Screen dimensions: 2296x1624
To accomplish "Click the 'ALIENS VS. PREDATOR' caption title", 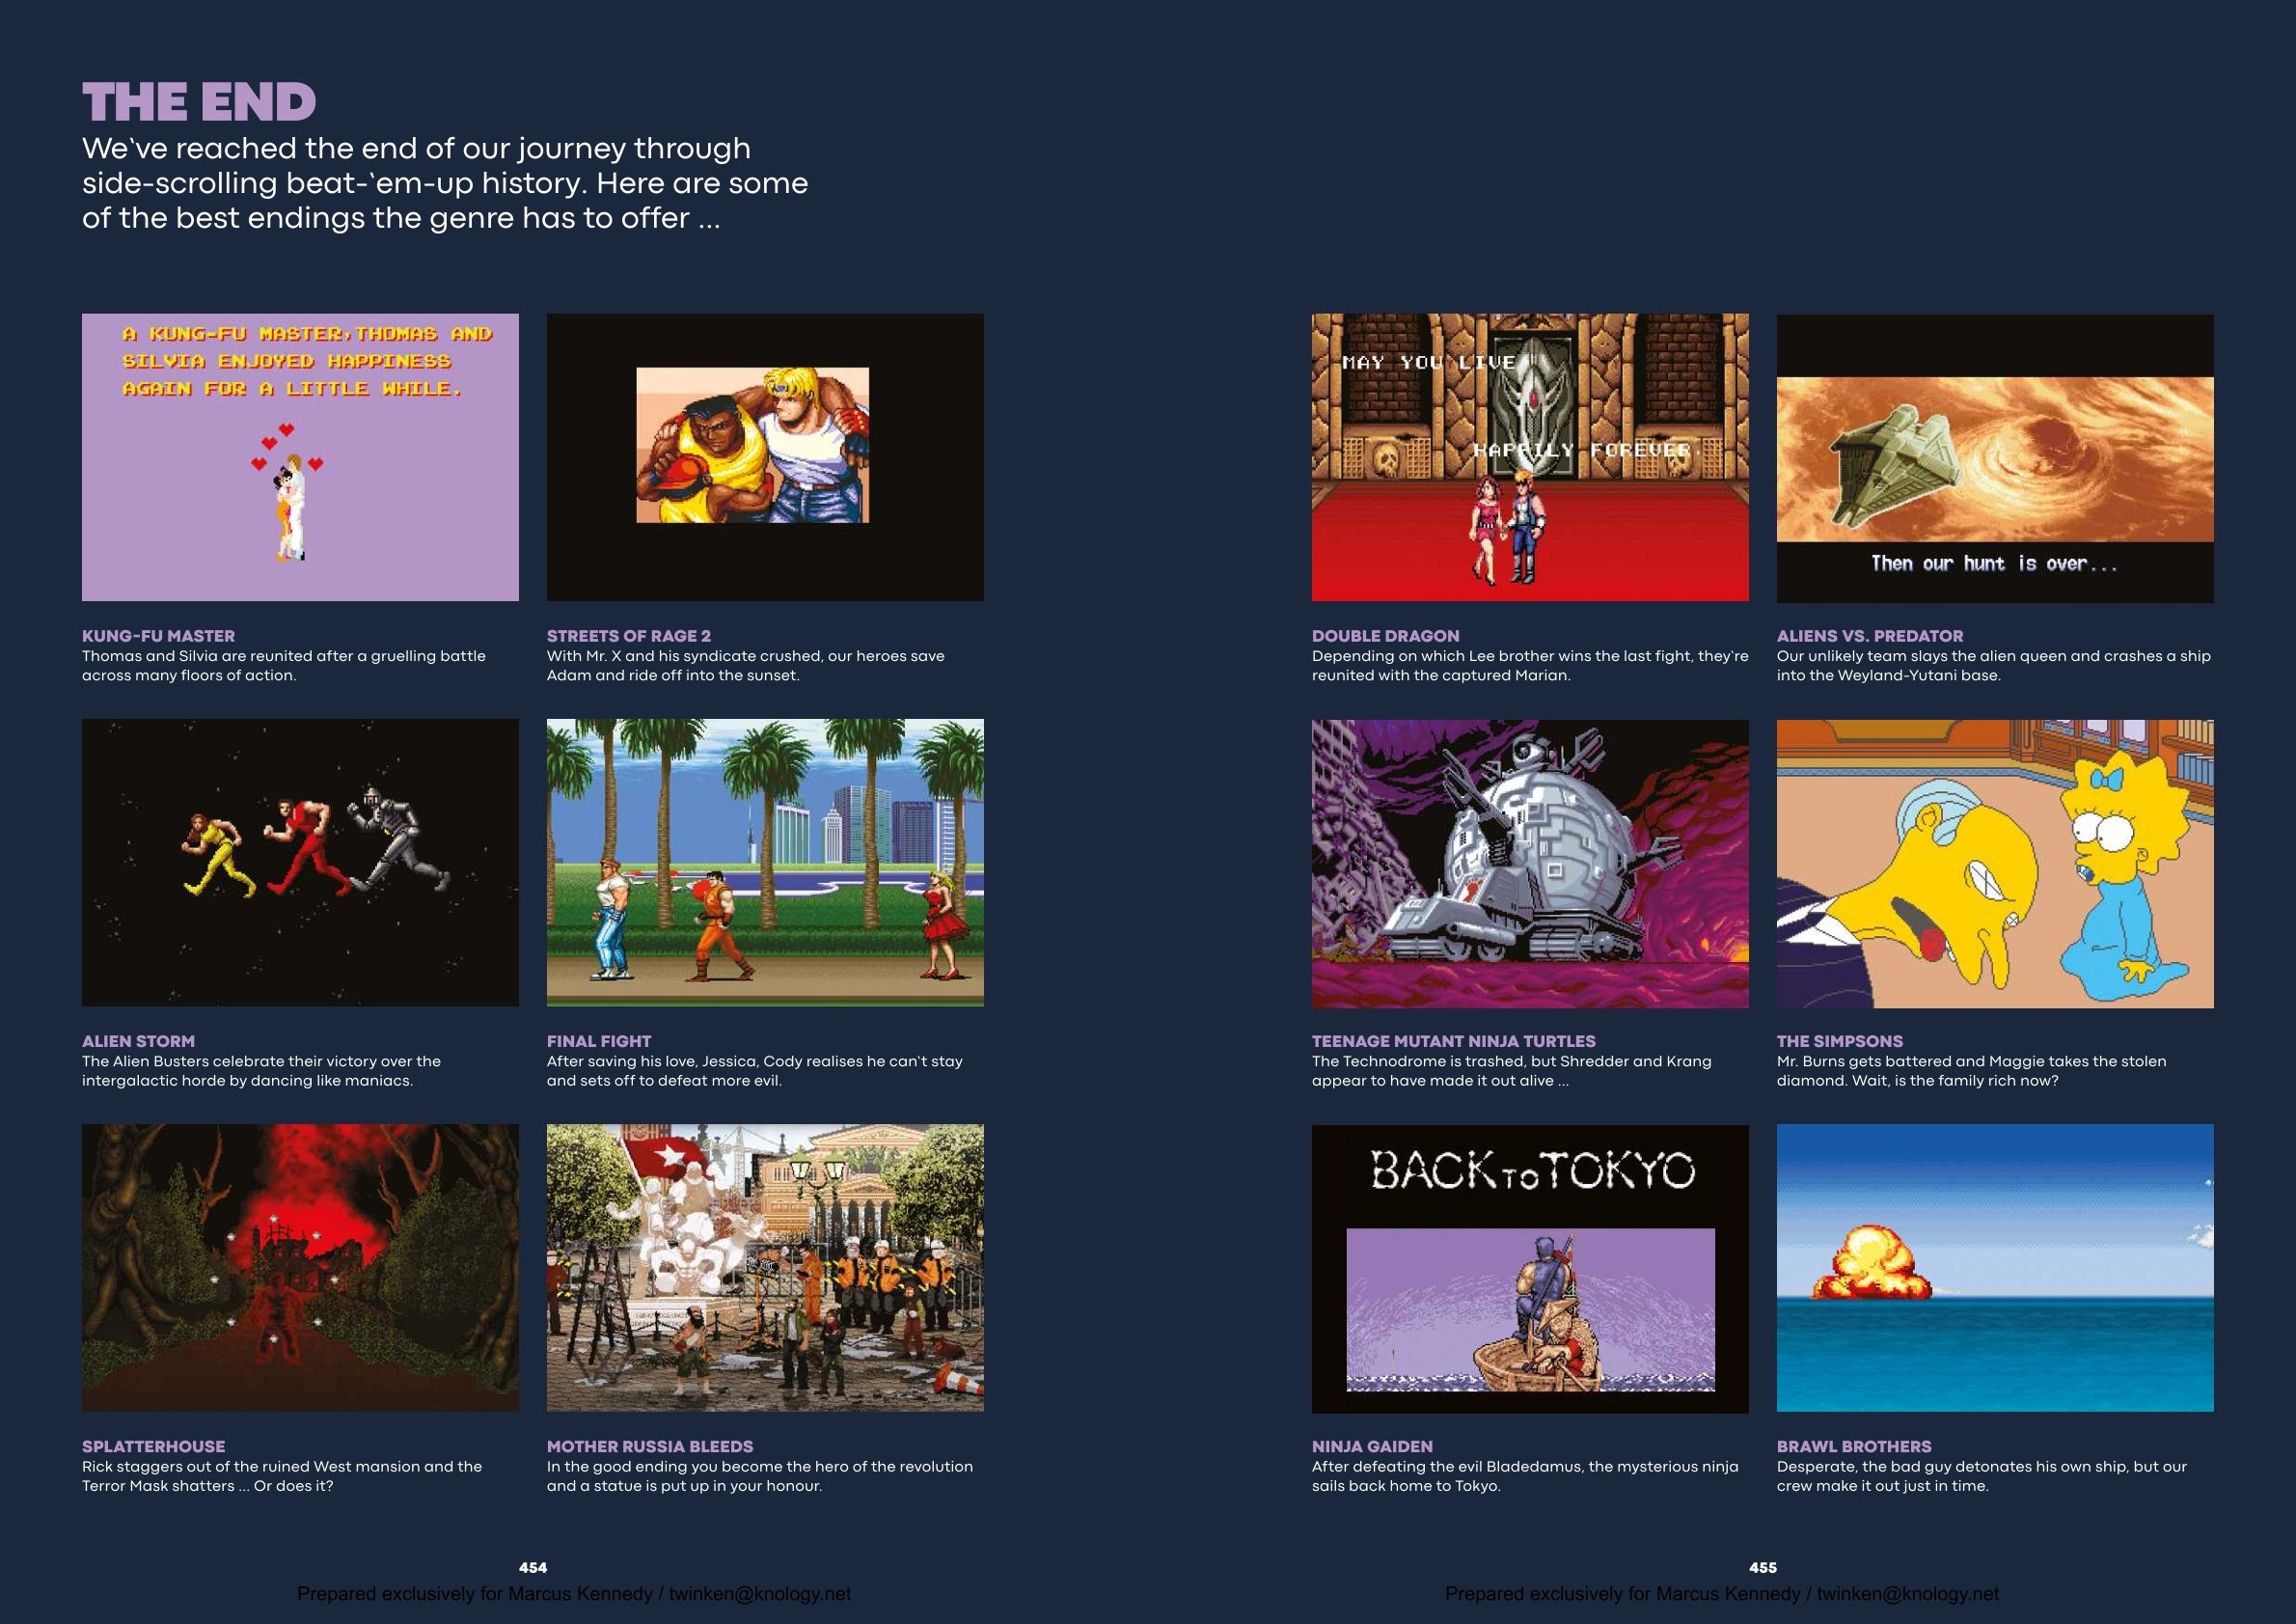I will click(x=1870, y=636).
